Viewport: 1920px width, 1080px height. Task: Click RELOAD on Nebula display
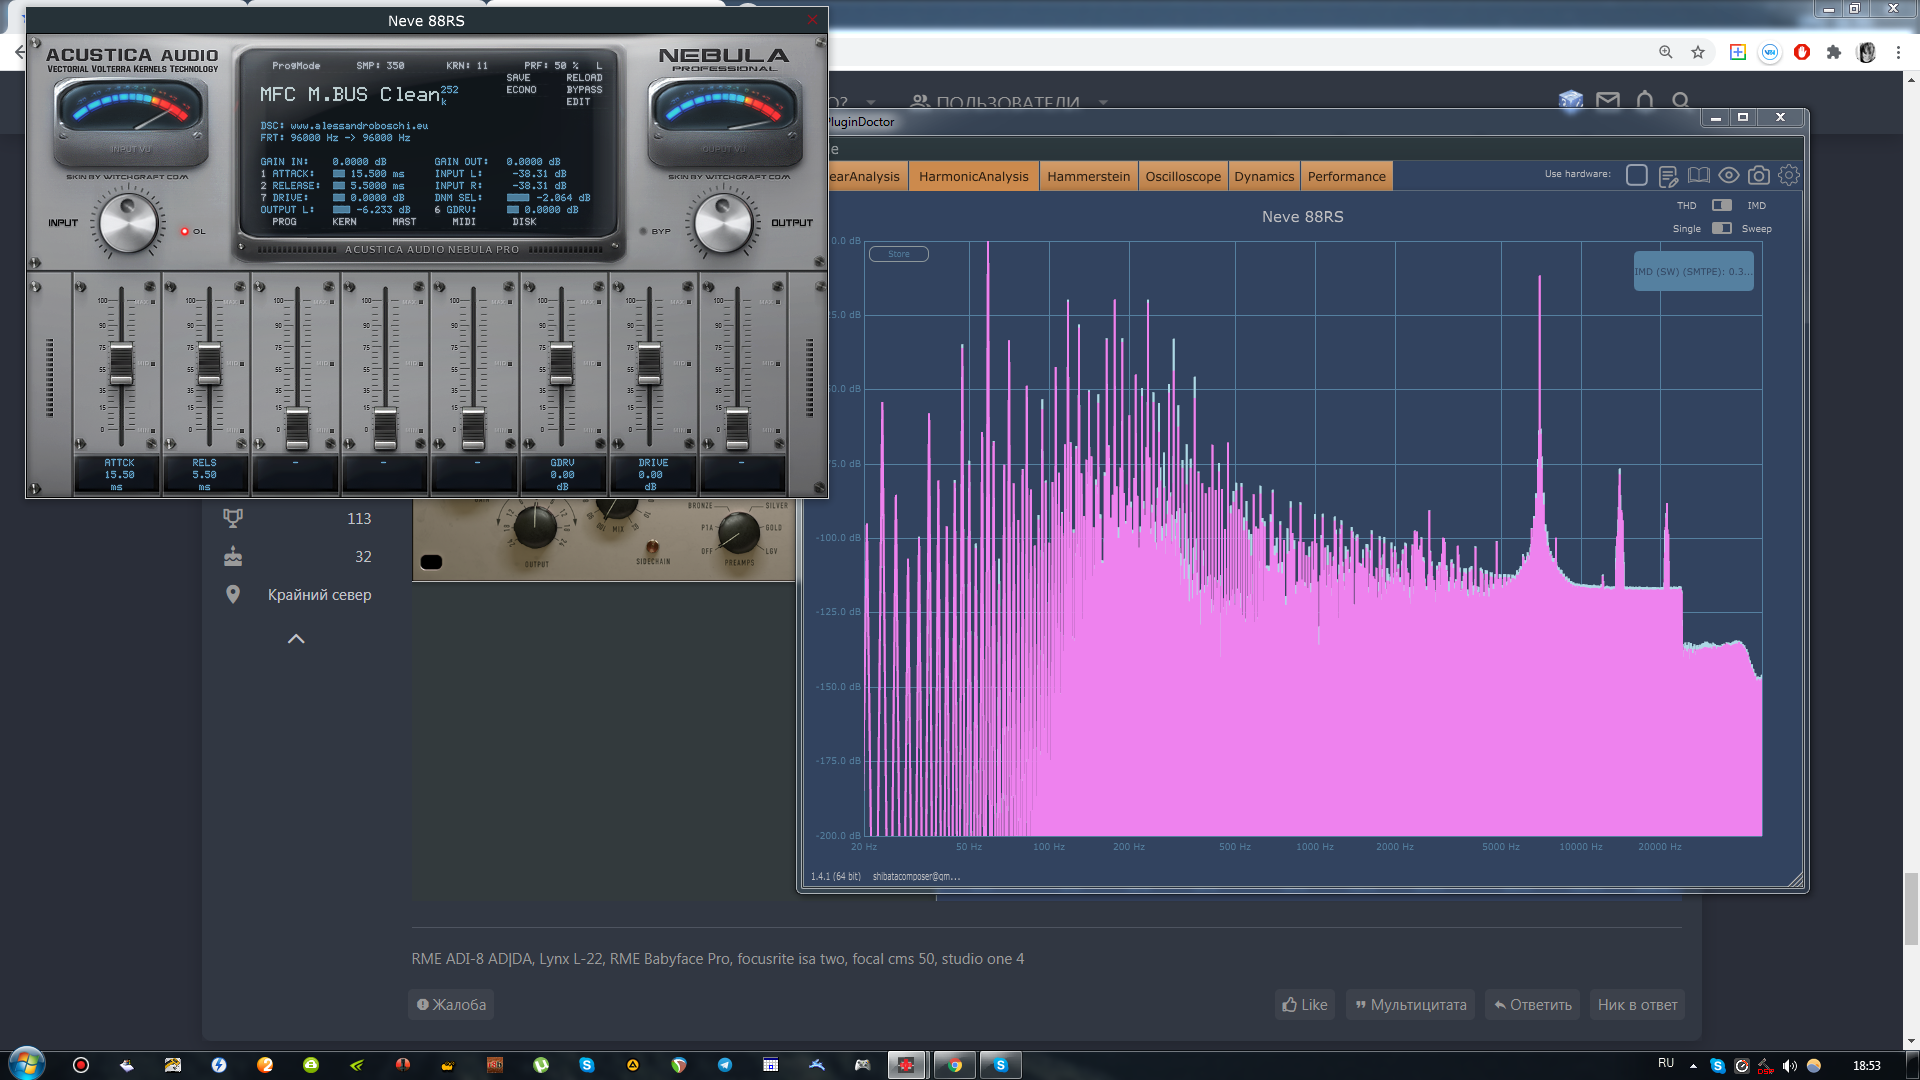tap(584, 77)
